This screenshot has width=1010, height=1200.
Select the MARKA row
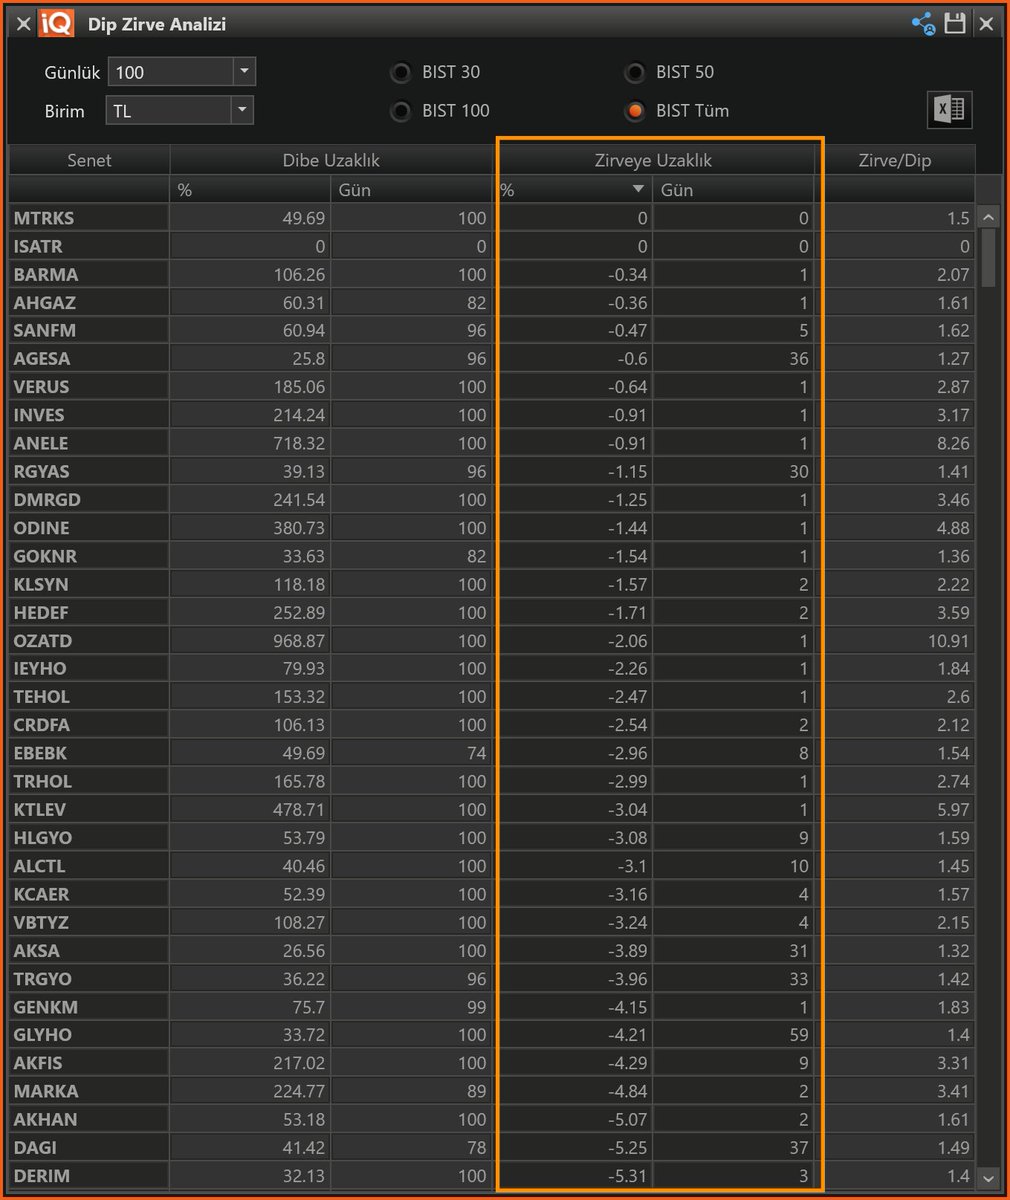pos(492,1091)
